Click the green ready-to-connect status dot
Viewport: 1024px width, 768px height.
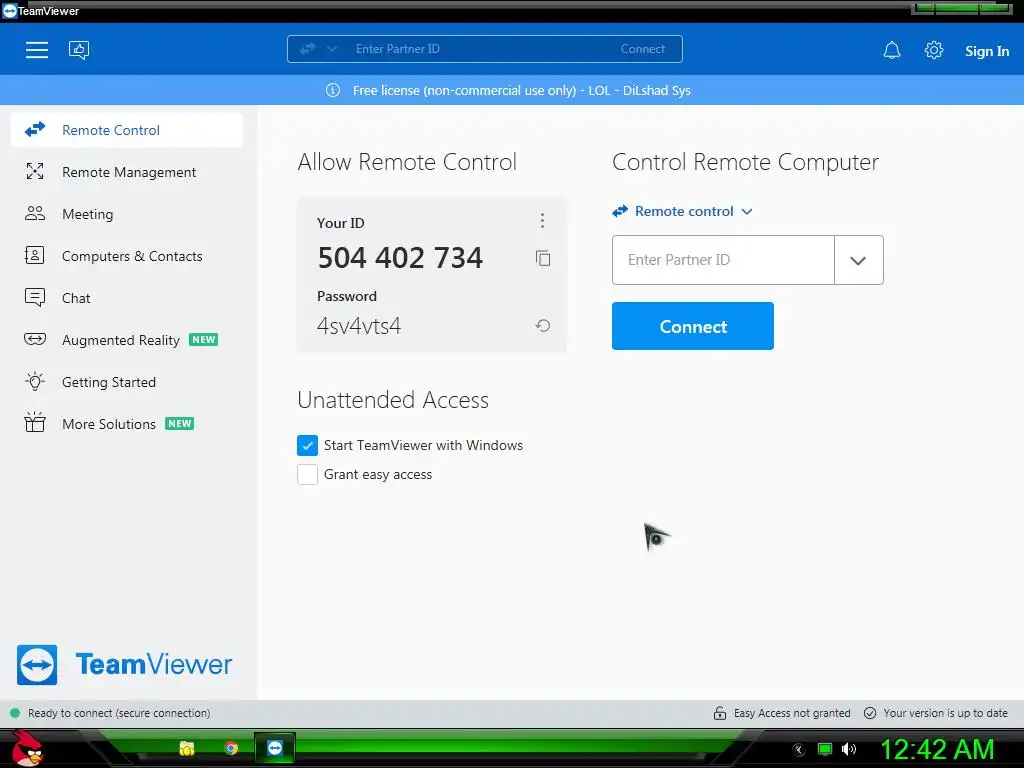(15, 713)
